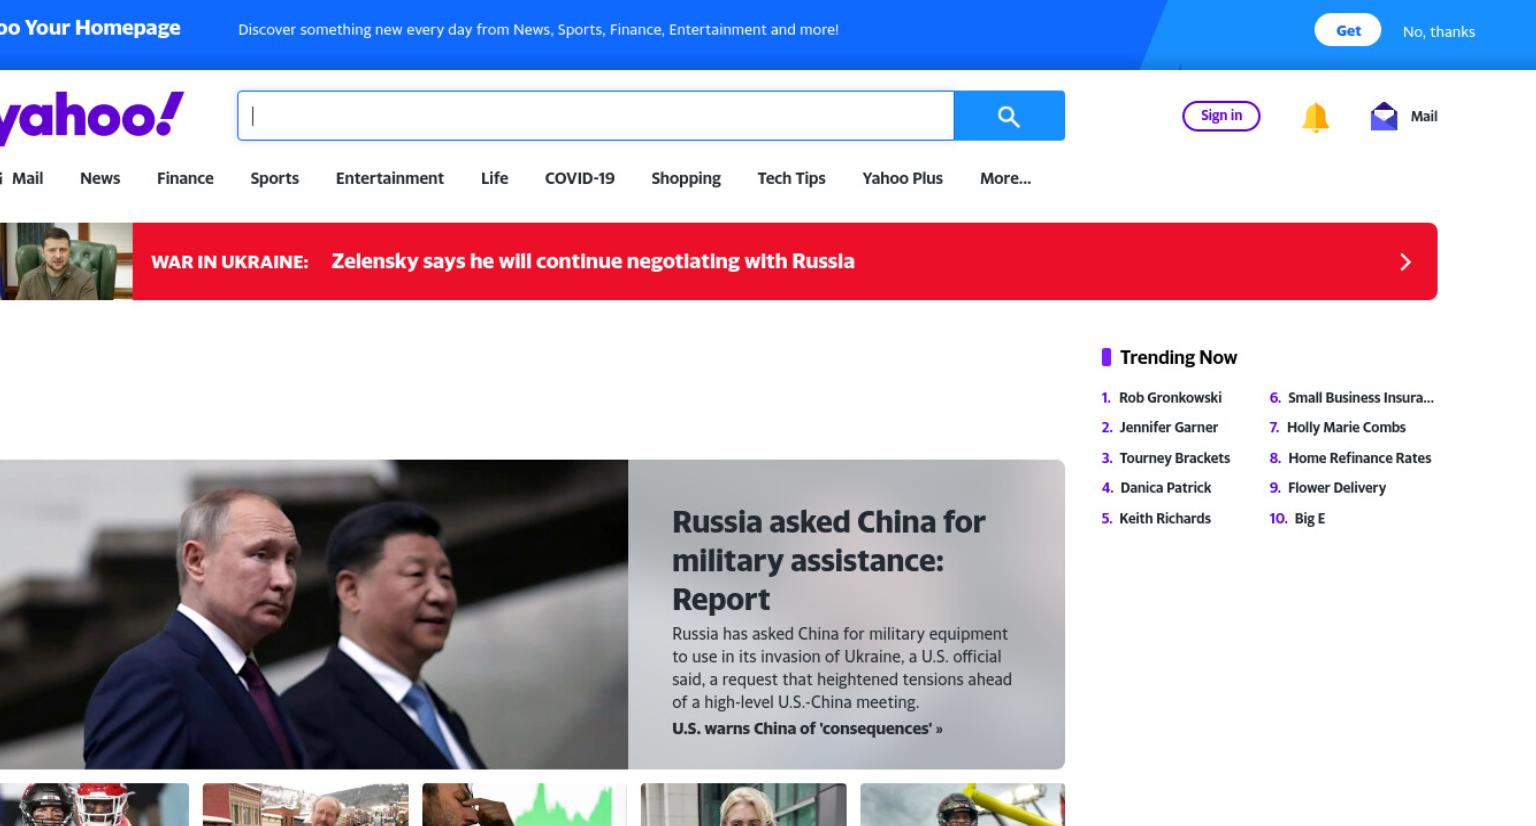Open Tech Tips
Image resolution: width=1536 pixels, height=826 pixels.
click(791, 178)
